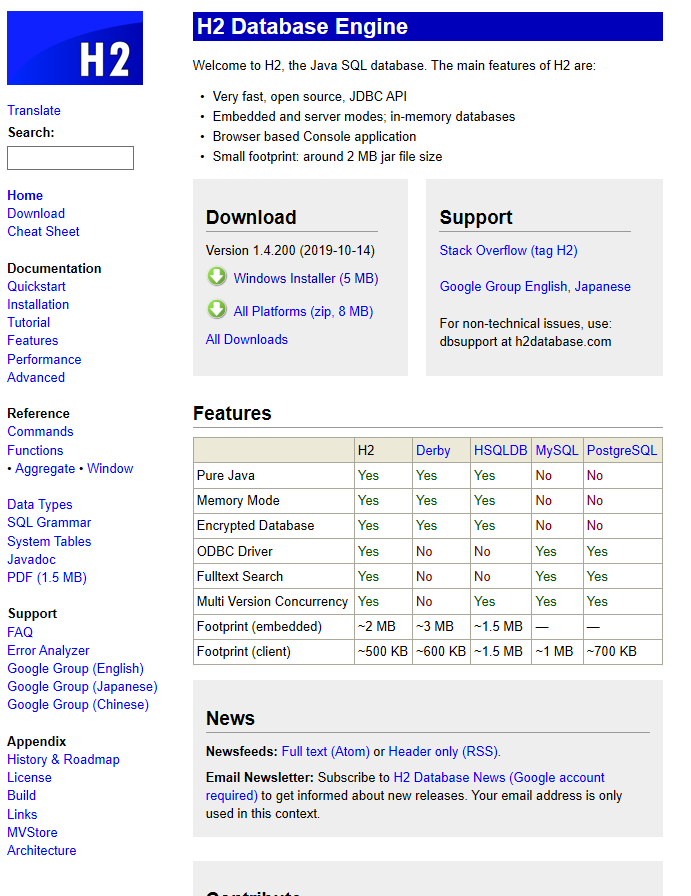Open the Architecture page
Screen dimensions: 691x896
tap(42, 850)
